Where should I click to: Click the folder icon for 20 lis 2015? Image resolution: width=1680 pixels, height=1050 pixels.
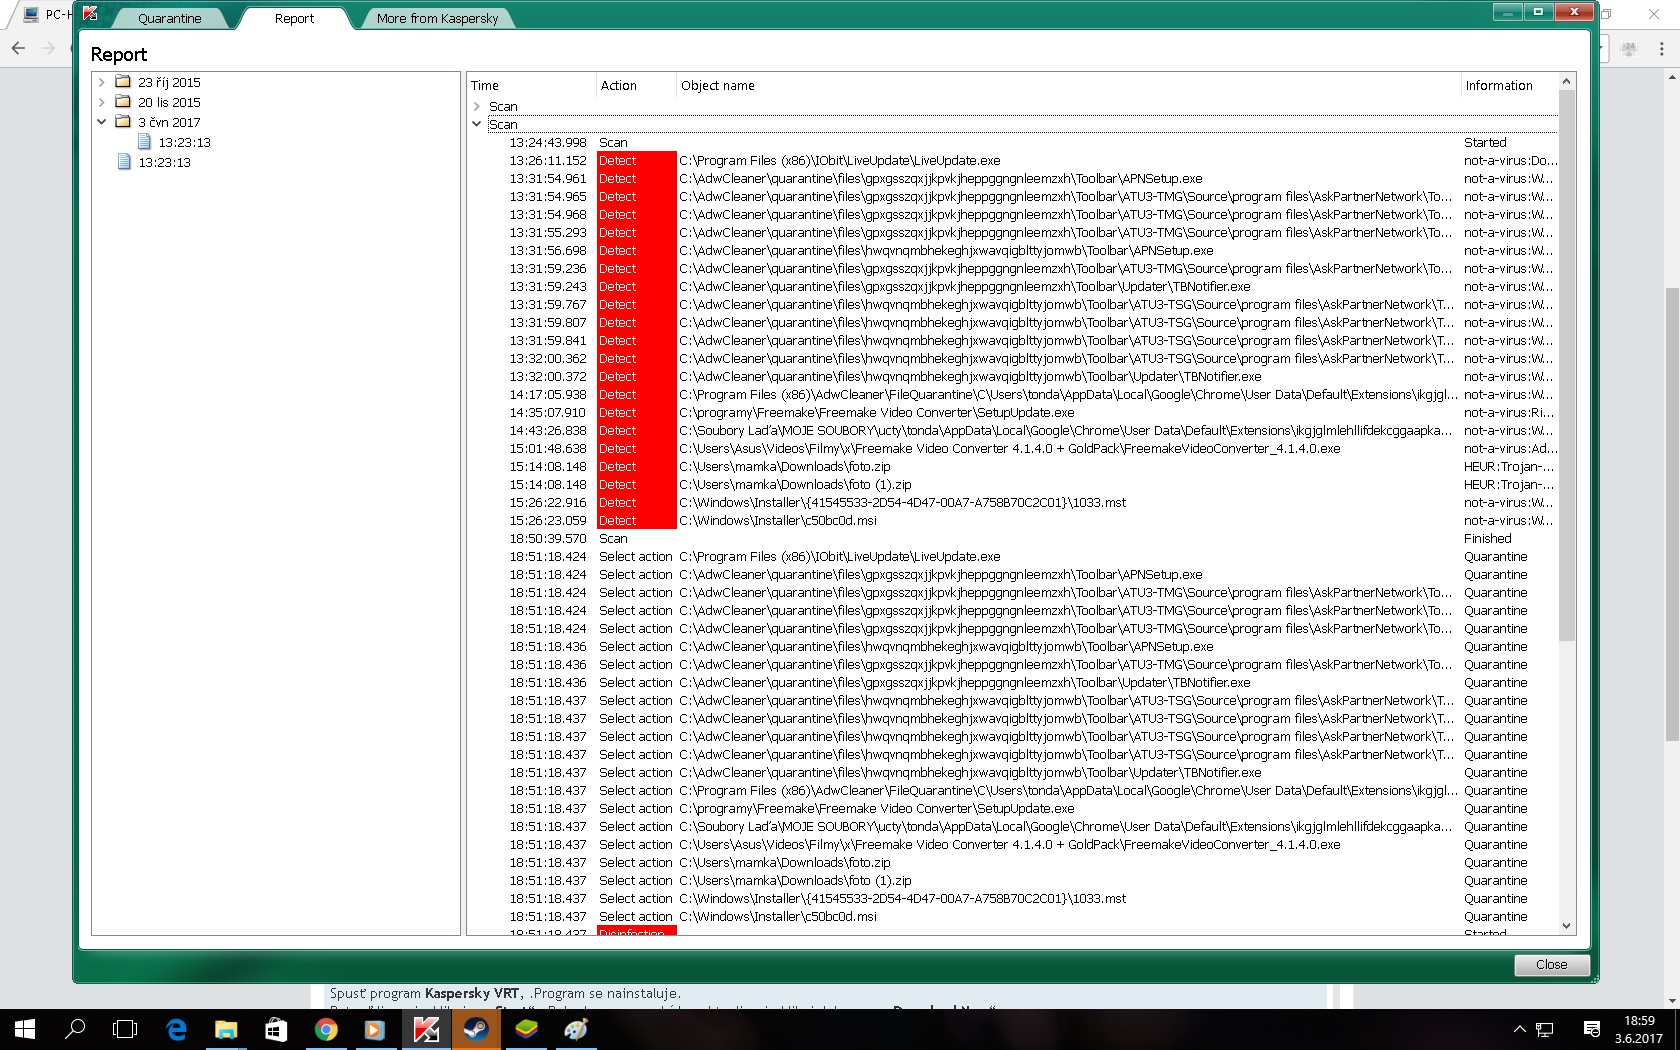123,102
